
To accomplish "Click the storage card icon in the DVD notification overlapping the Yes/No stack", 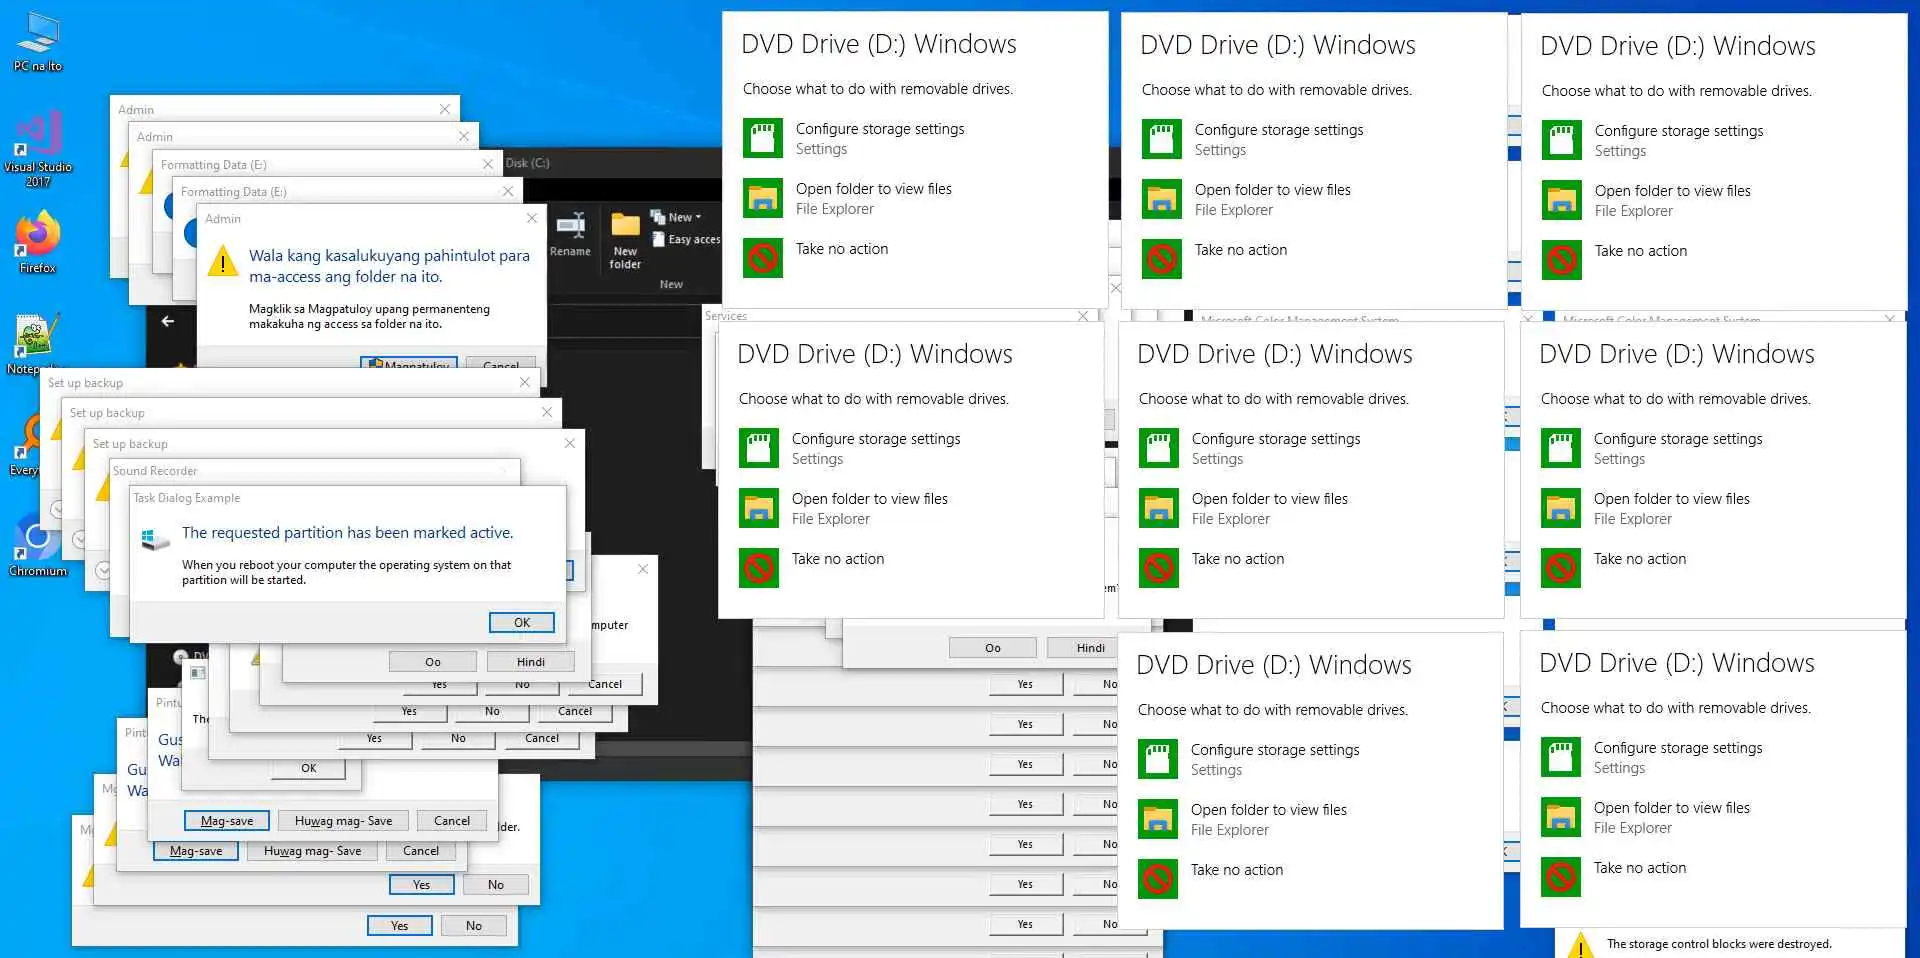I will 1158,760.
